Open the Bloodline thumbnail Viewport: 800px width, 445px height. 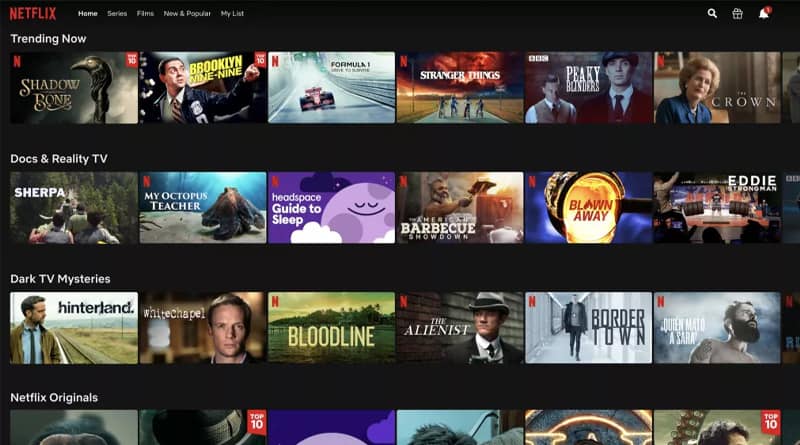[x=332, y=328]
